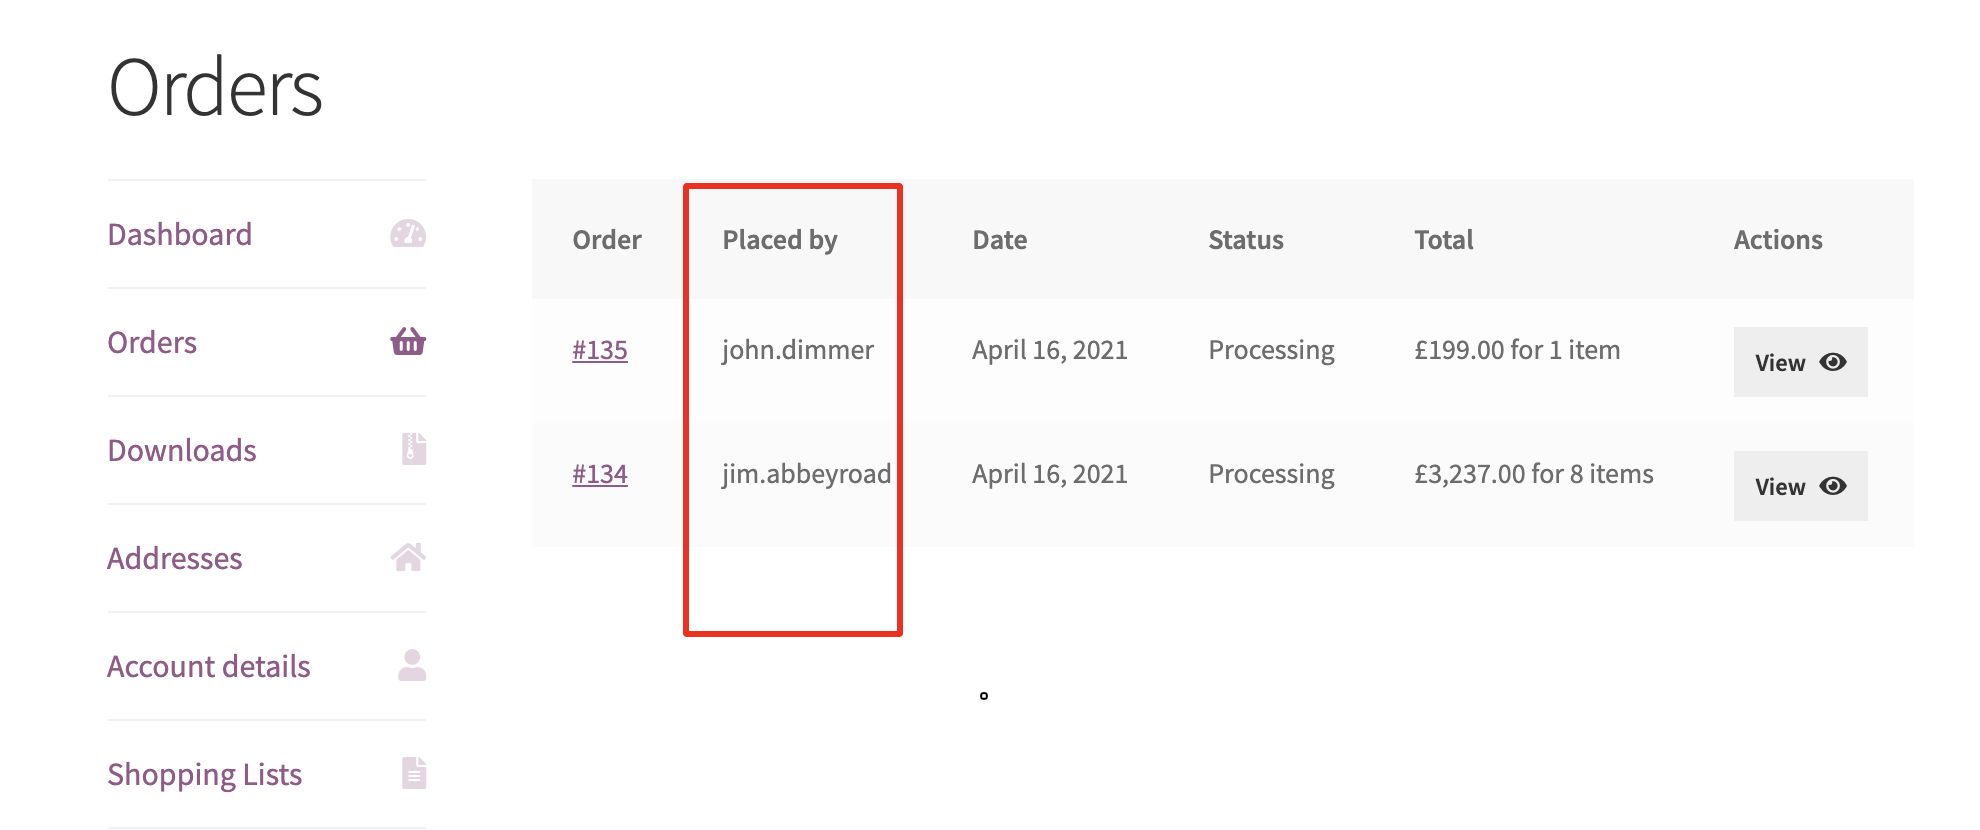The image size is (1980, 830).
Task: Click the Orders basket icon
Action: [408, 342]
